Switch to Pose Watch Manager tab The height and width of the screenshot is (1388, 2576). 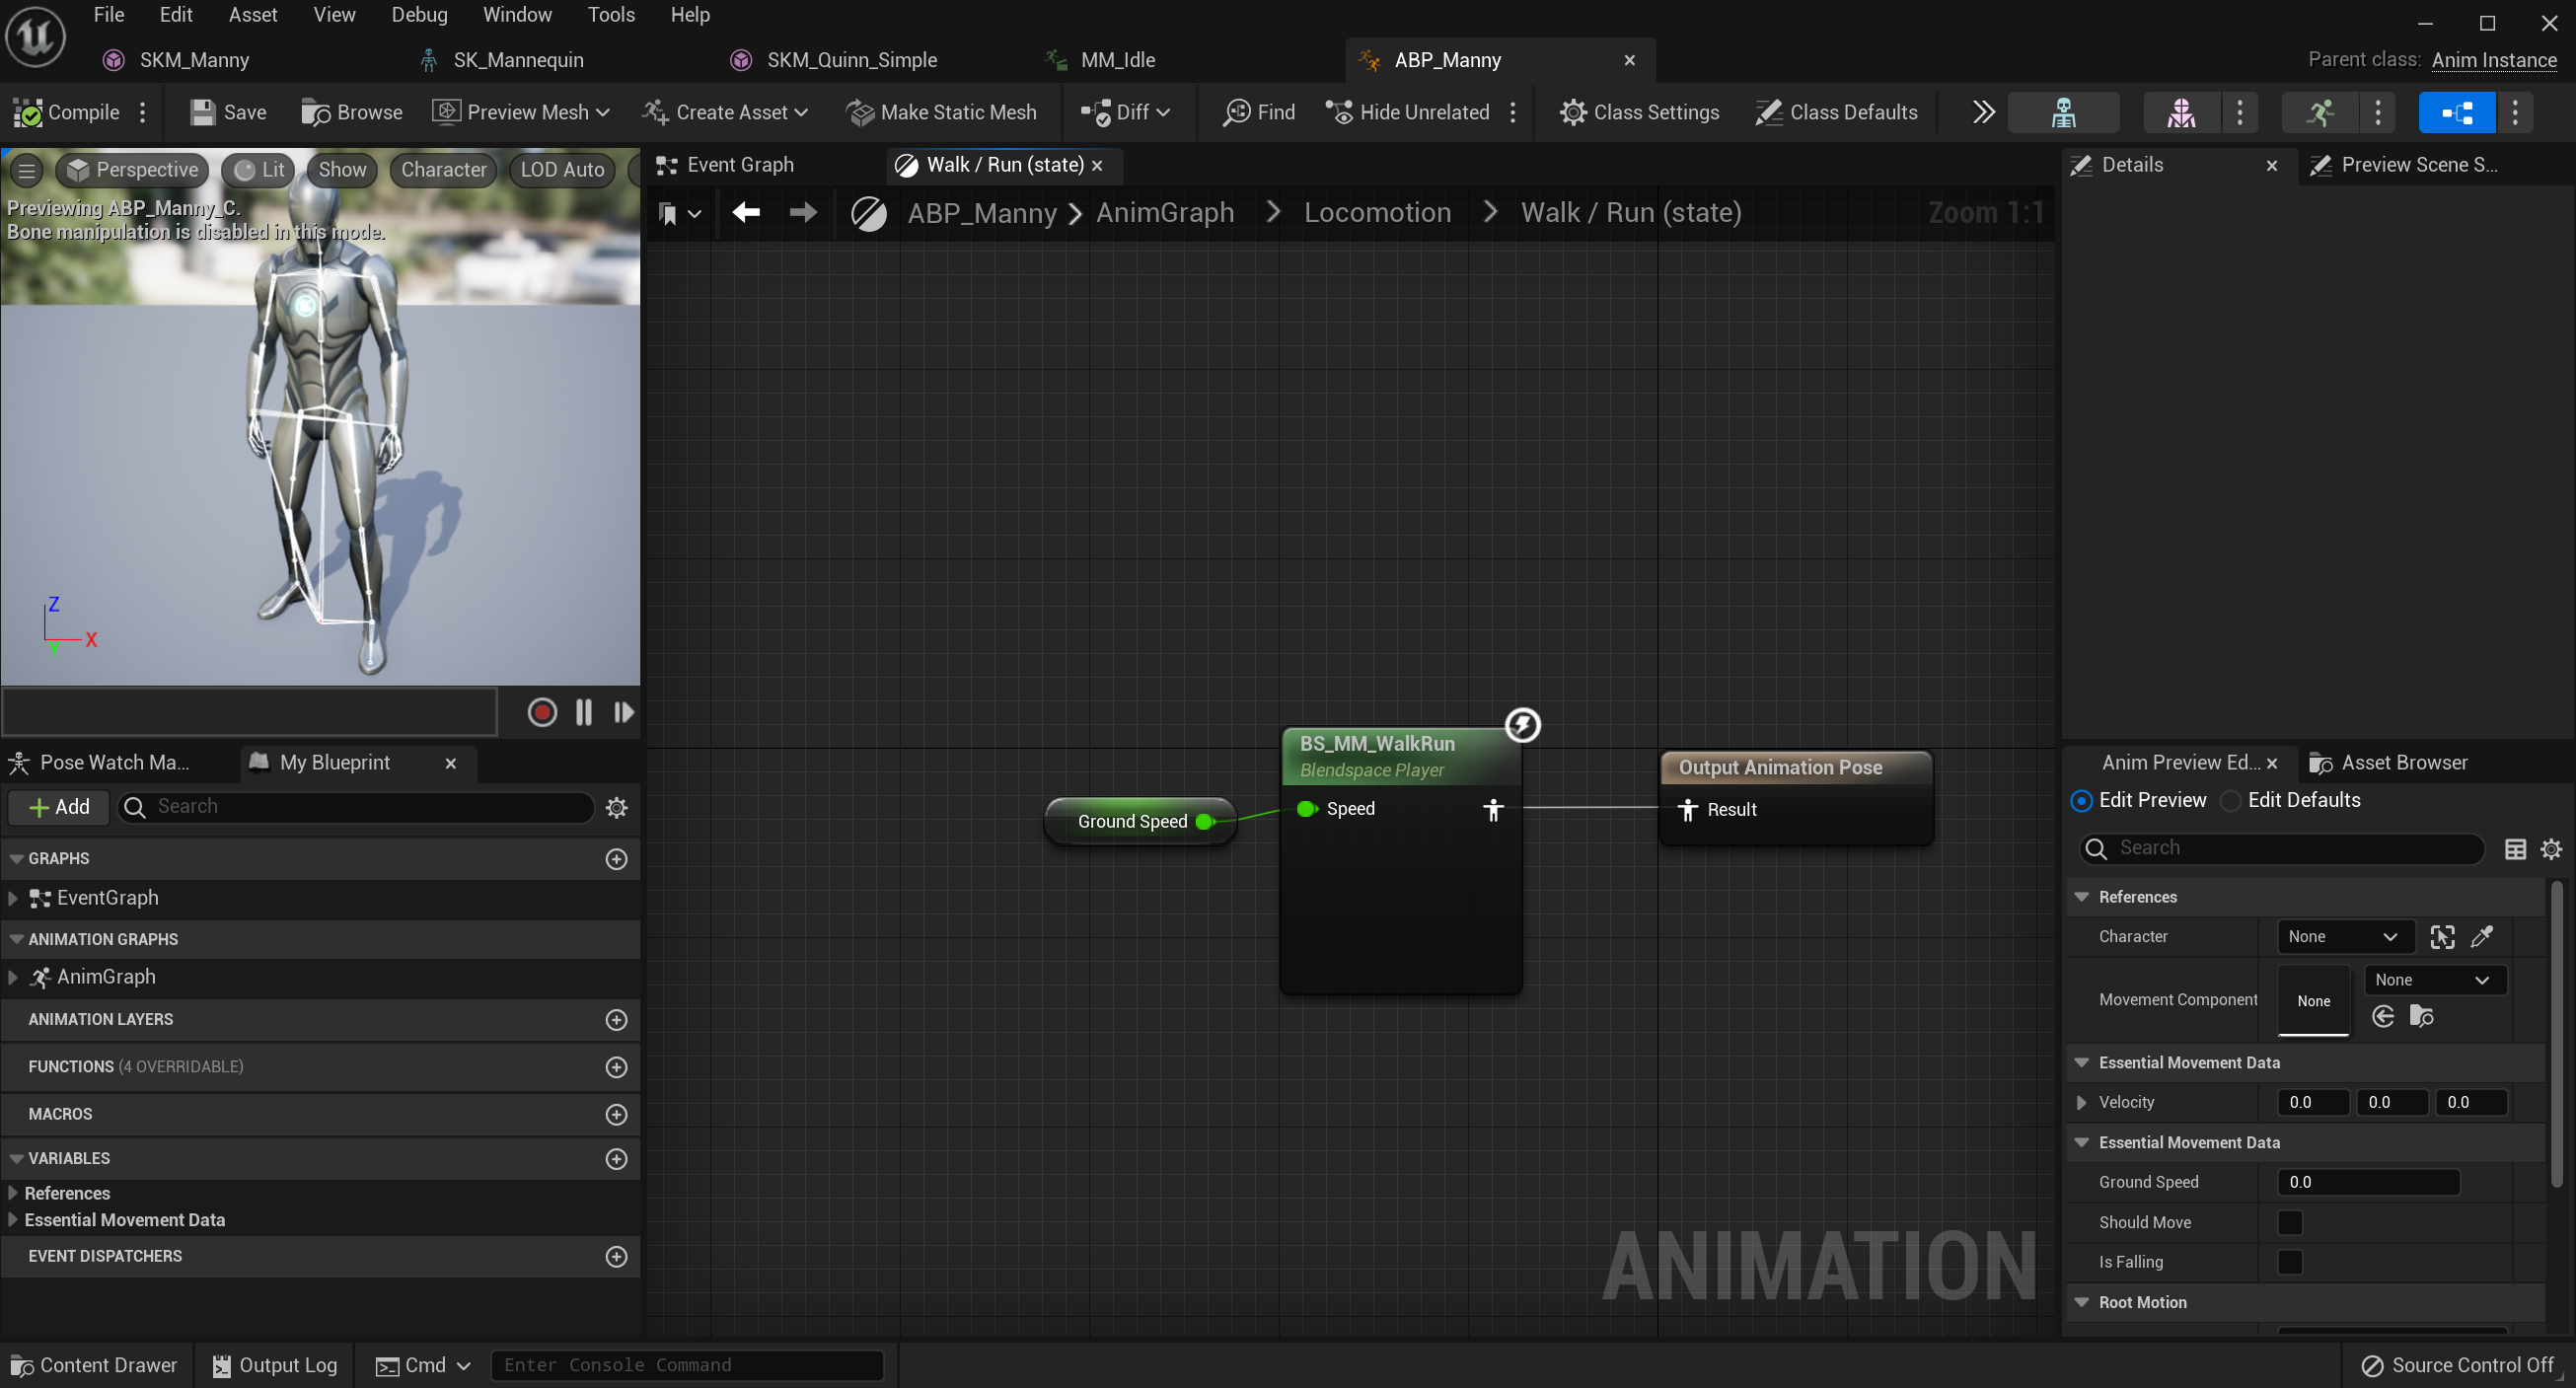(100, 763)
